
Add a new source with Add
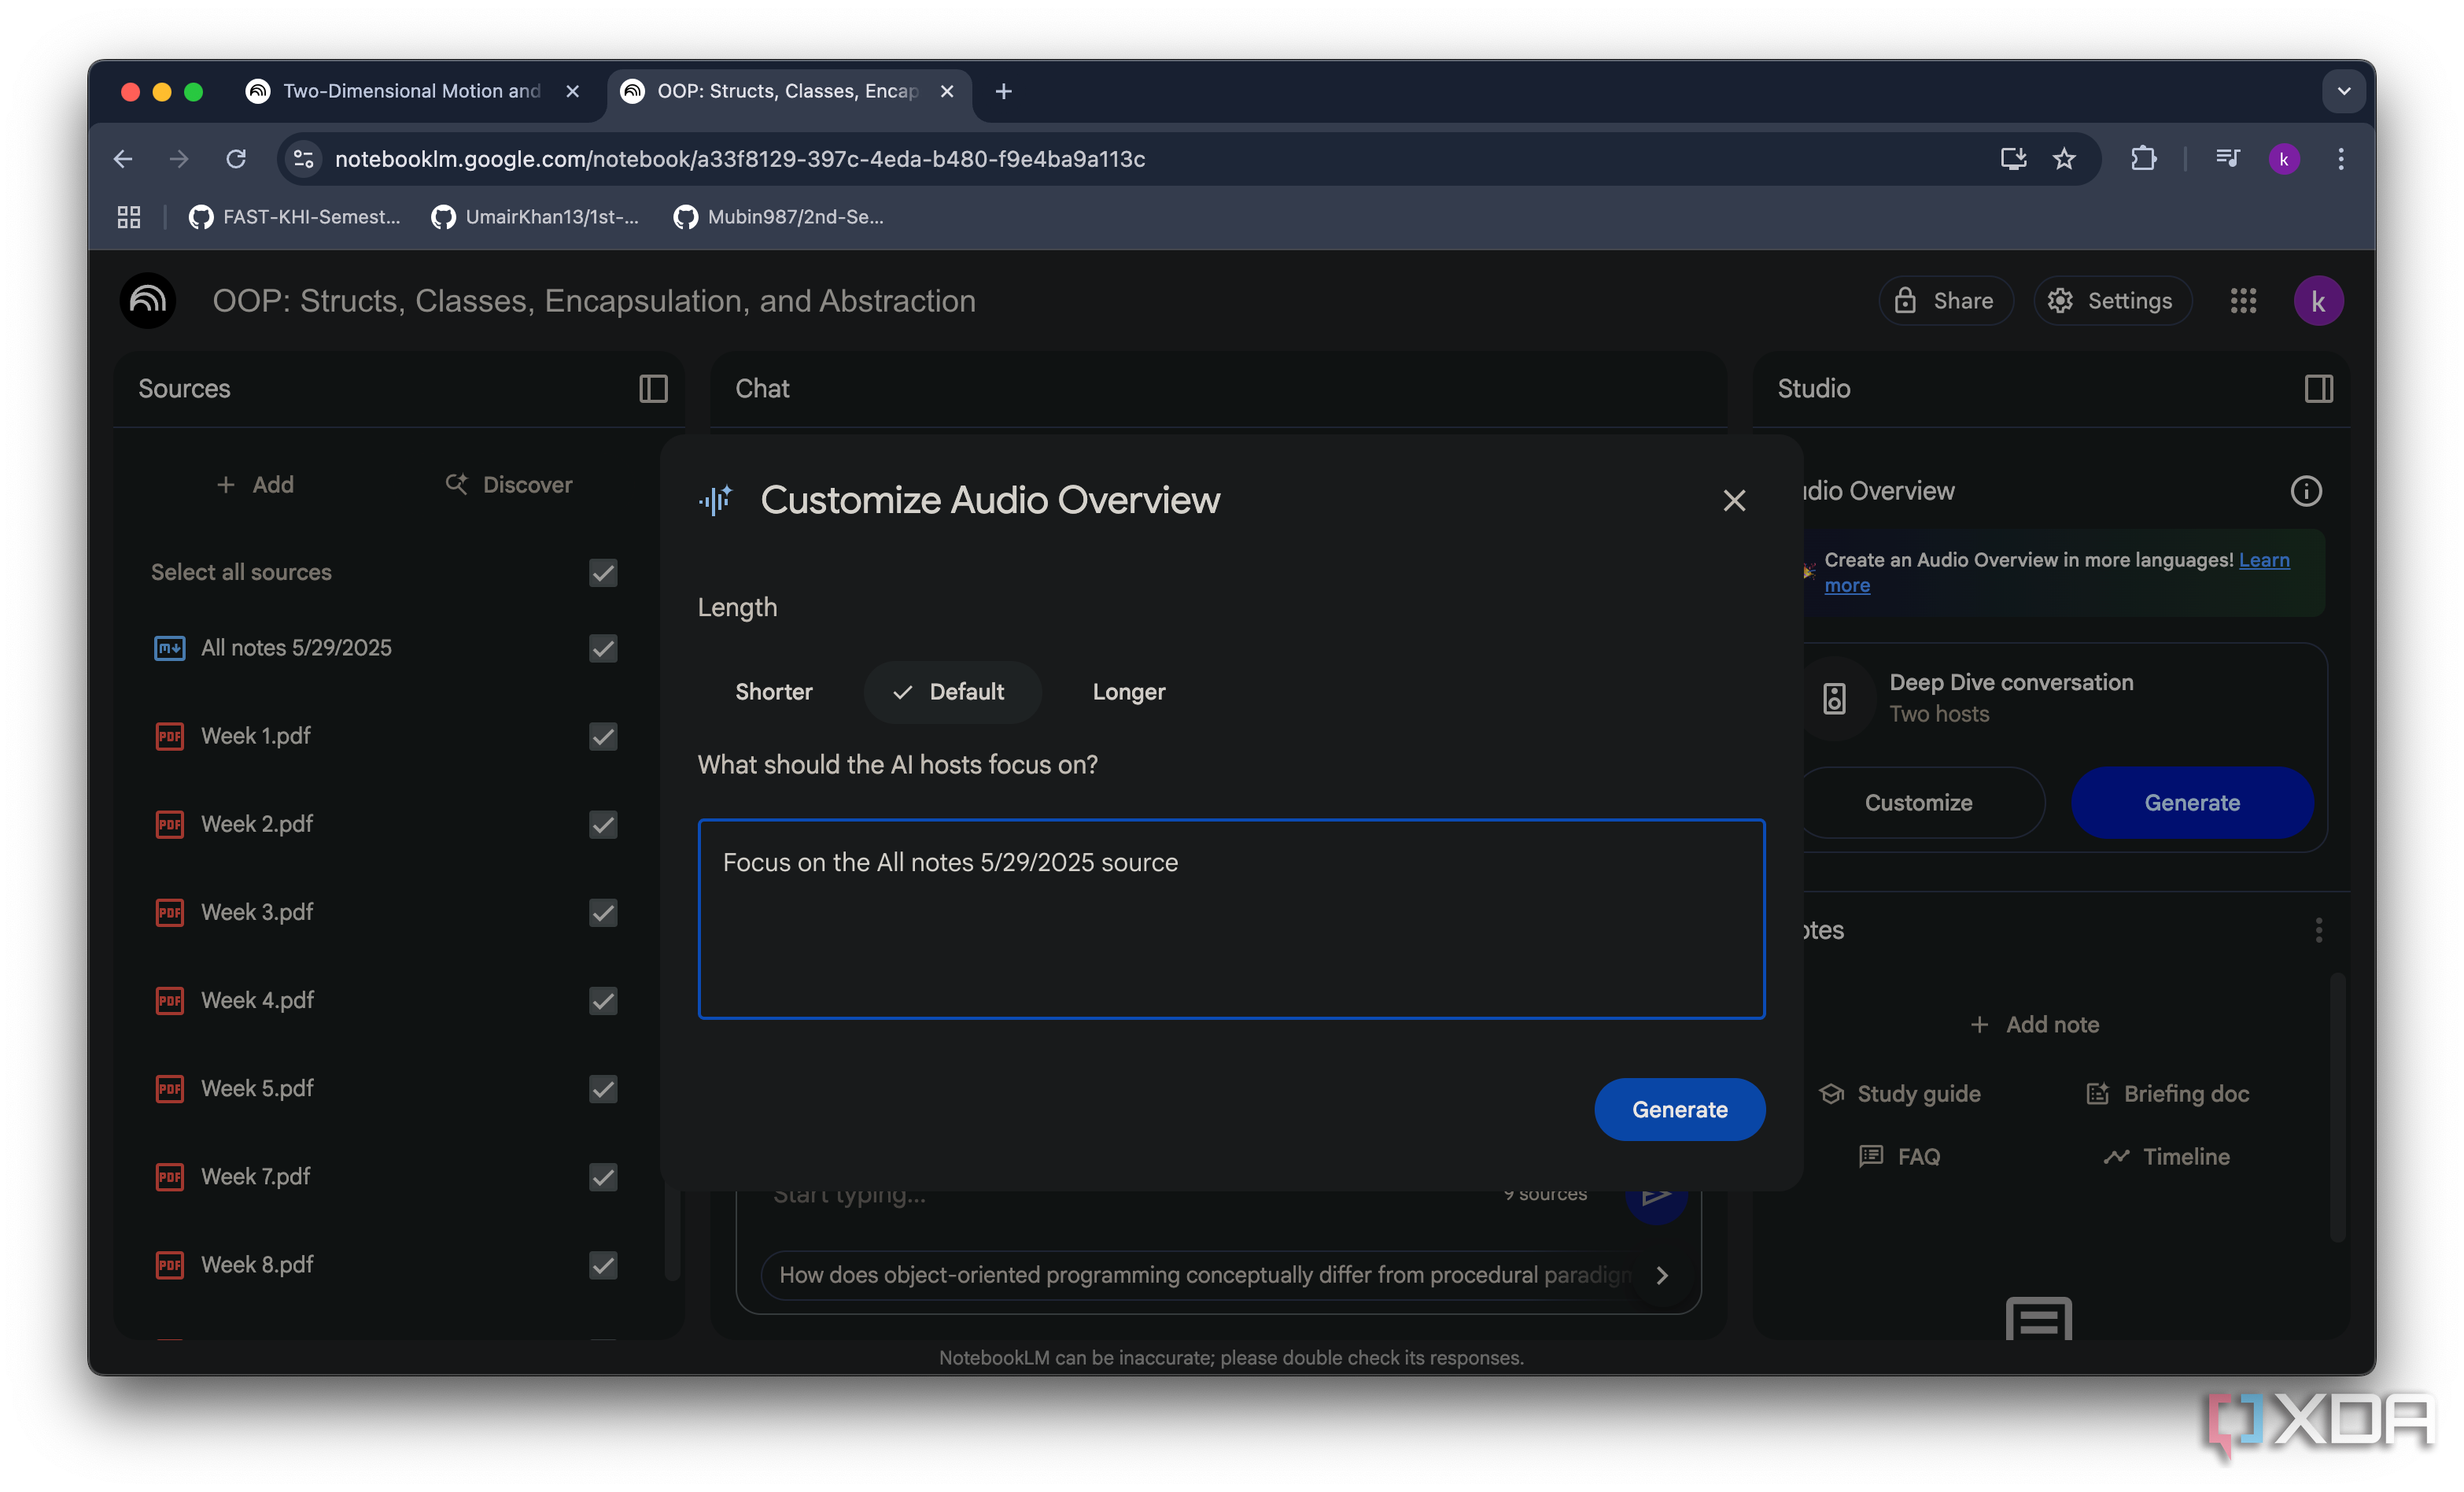coord(255,485)
